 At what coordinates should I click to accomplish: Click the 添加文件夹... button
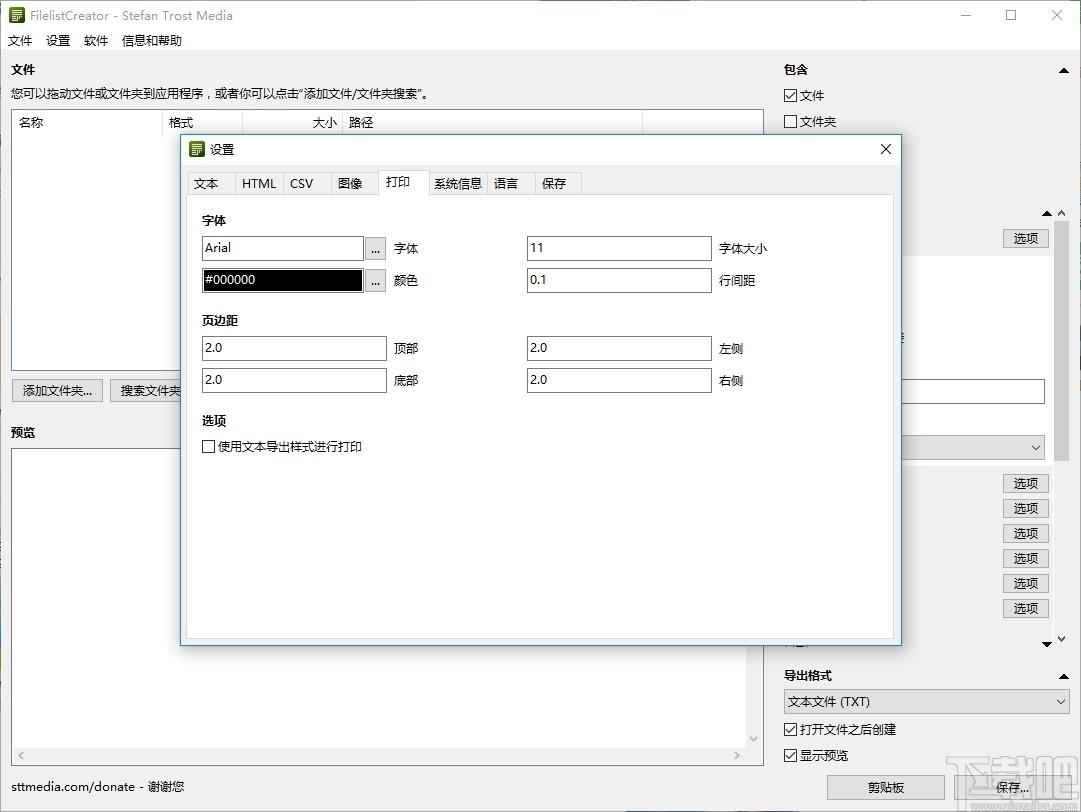click(57, 391)
